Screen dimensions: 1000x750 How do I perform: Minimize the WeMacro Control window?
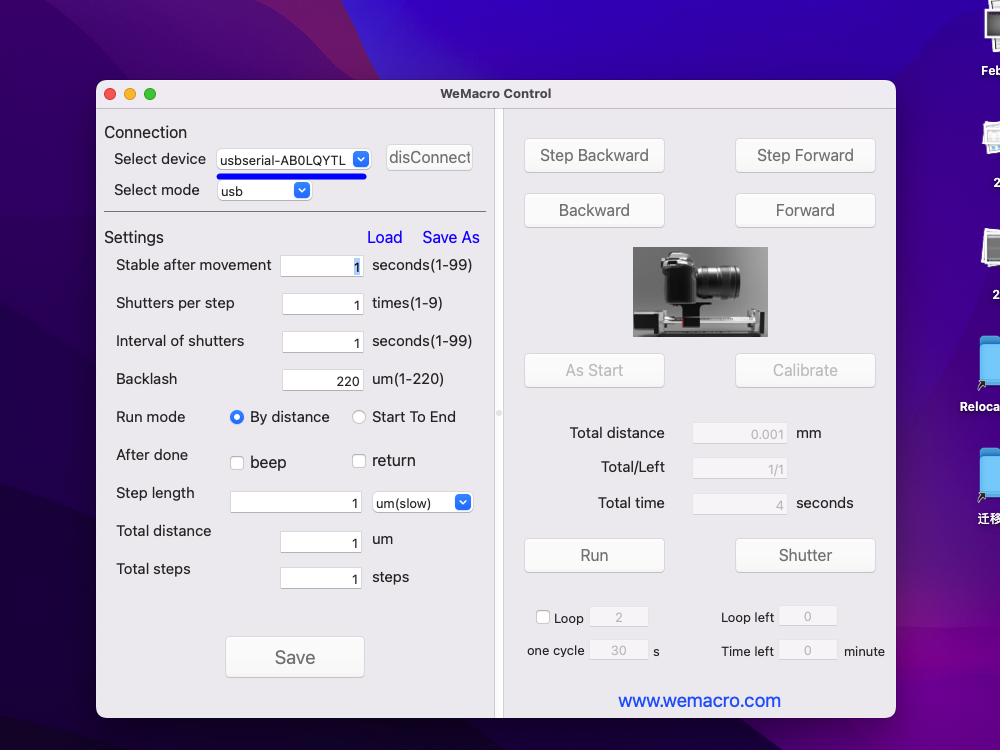click(x=130, y=94)
